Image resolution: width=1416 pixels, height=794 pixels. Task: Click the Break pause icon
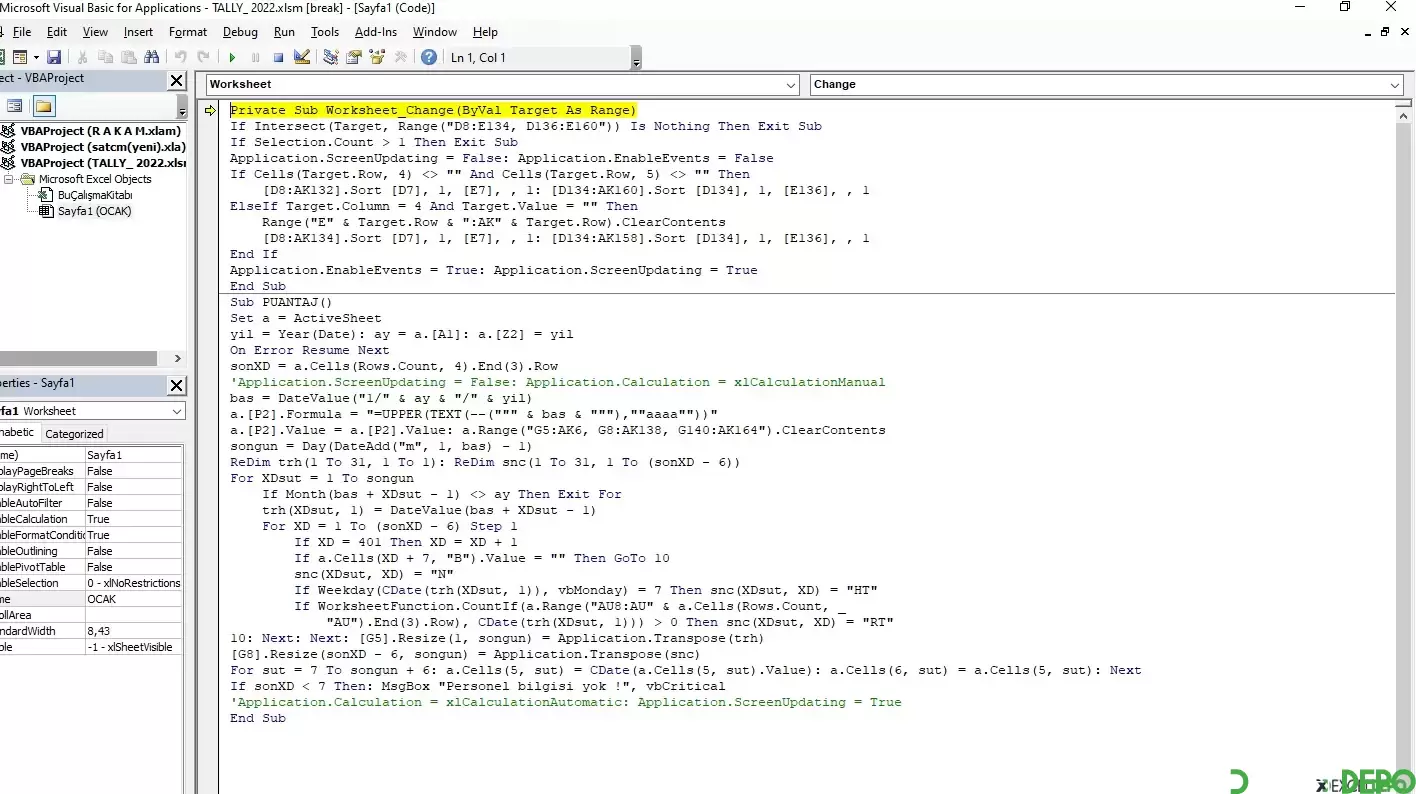point(255,58)
